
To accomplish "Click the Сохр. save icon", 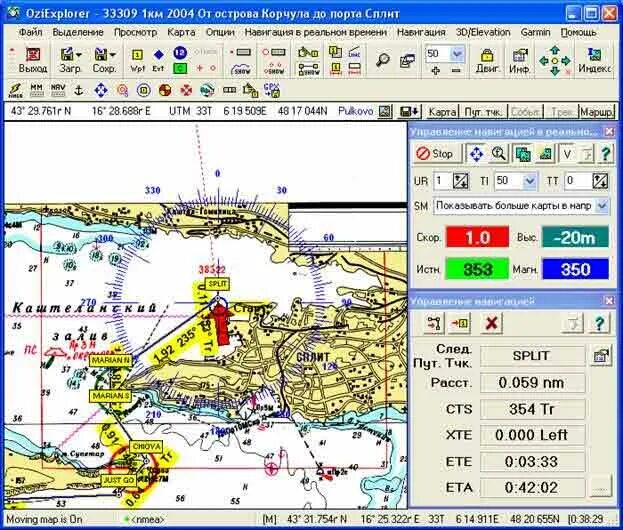I will pyautogui.click(x=101, y=54).
